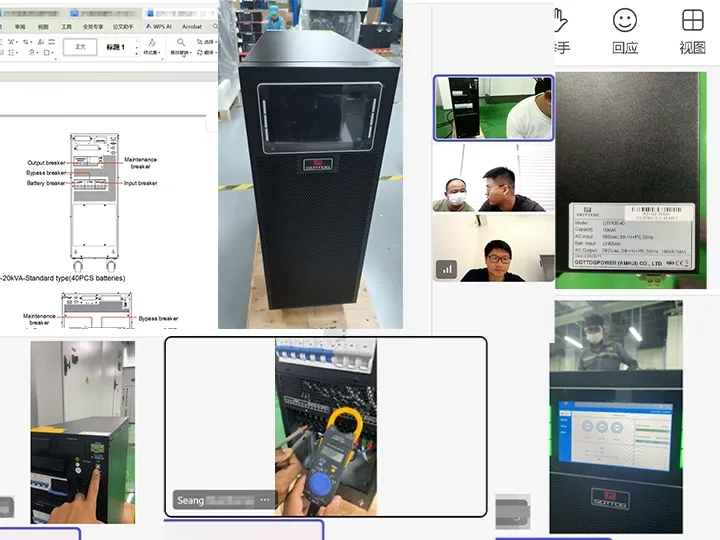This screenshot has width=720, height=540.
Task: Open the photo of UPS touchscreen display
Action: (616, 417)
